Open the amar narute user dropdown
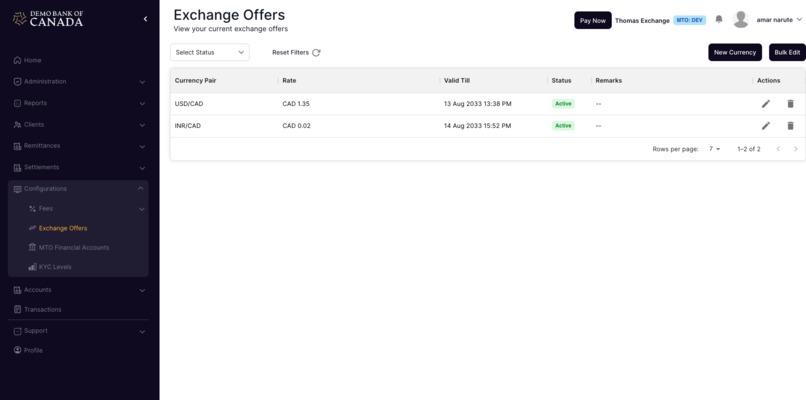This screenshot has height=400, width=806. (x=779, y=20)
